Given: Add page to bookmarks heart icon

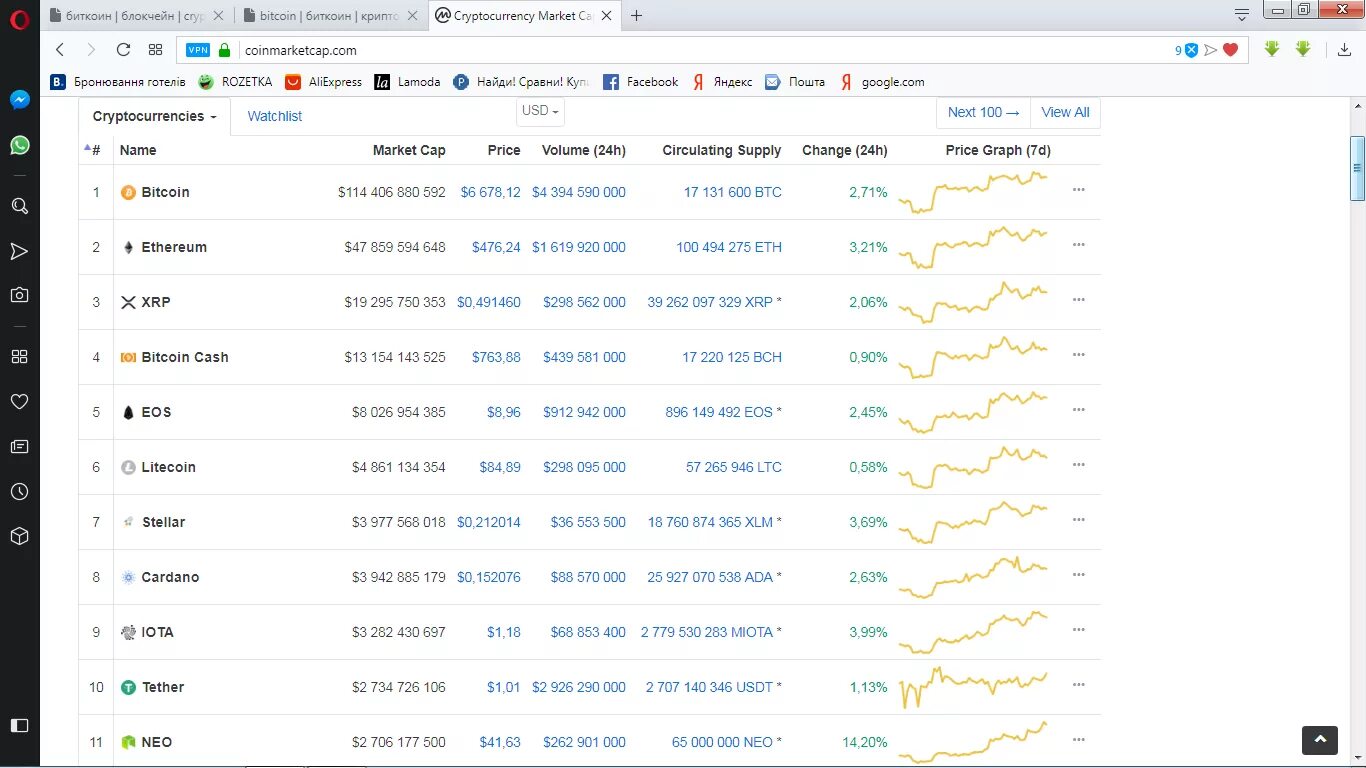Looking at the screenshot, I should [1231, 50].
